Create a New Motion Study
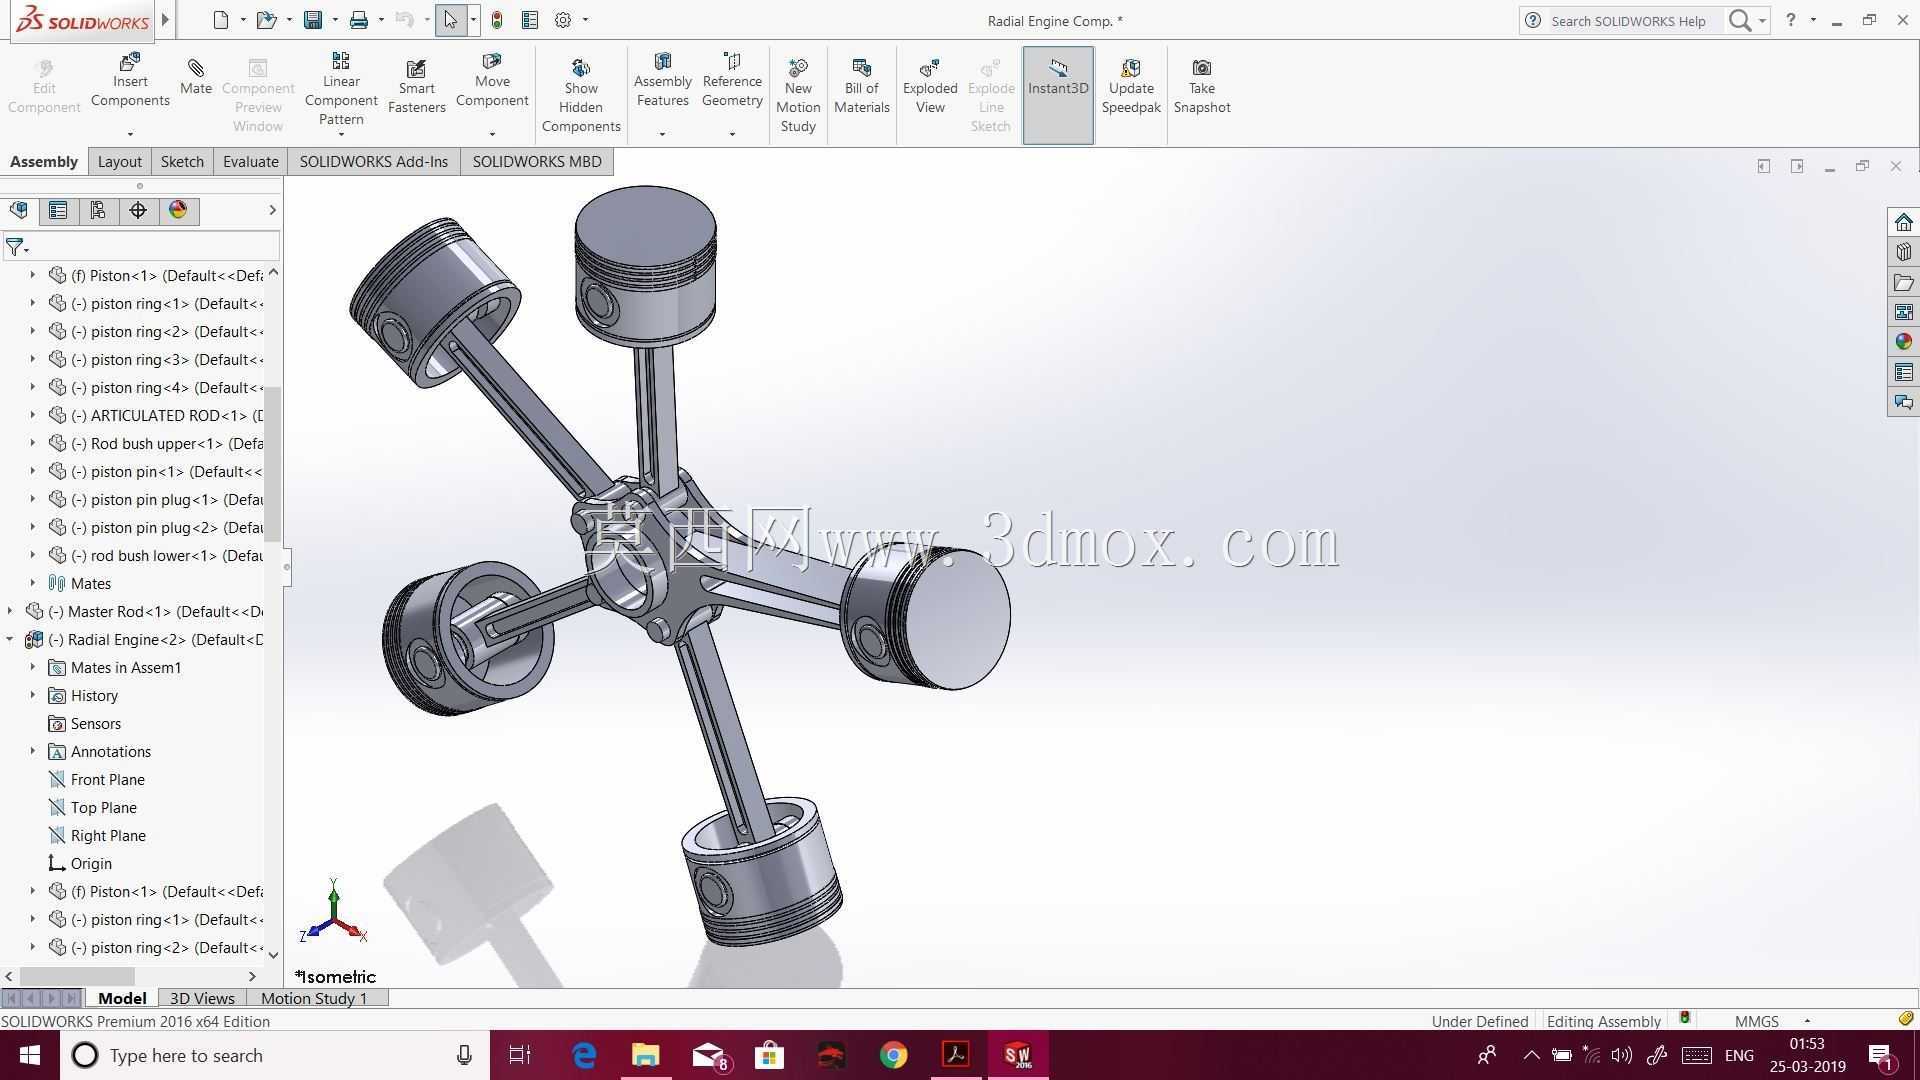The image size is (1920, 1080). tap(798, 96)
